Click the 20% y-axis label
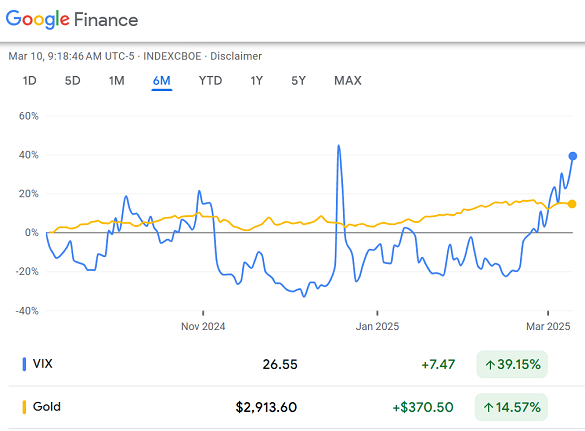Image resolution: width=585 pixels, height=431 pixels. click(29, 194)
